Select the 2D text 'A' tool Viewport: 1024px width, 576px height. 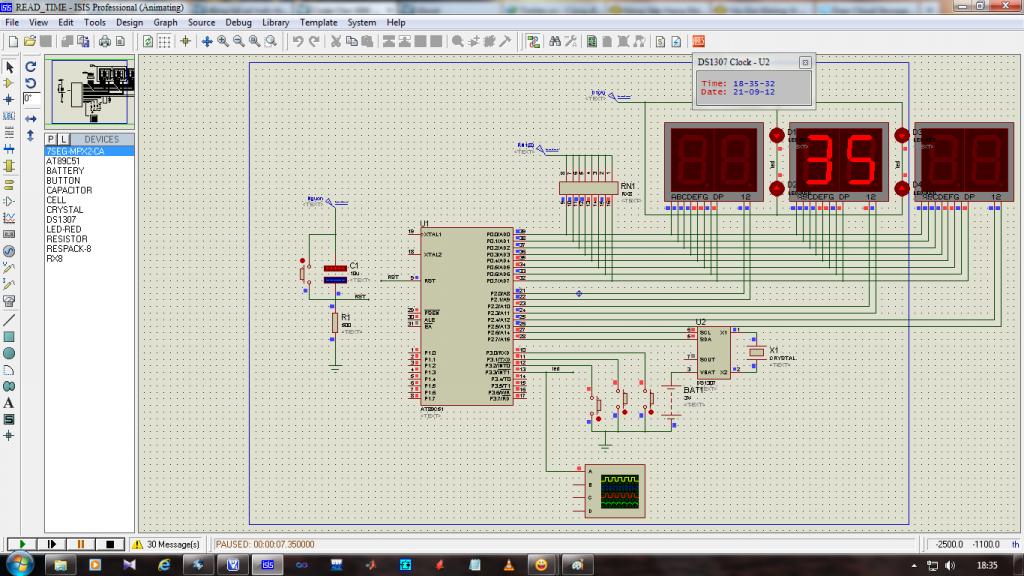coord(9,402)
